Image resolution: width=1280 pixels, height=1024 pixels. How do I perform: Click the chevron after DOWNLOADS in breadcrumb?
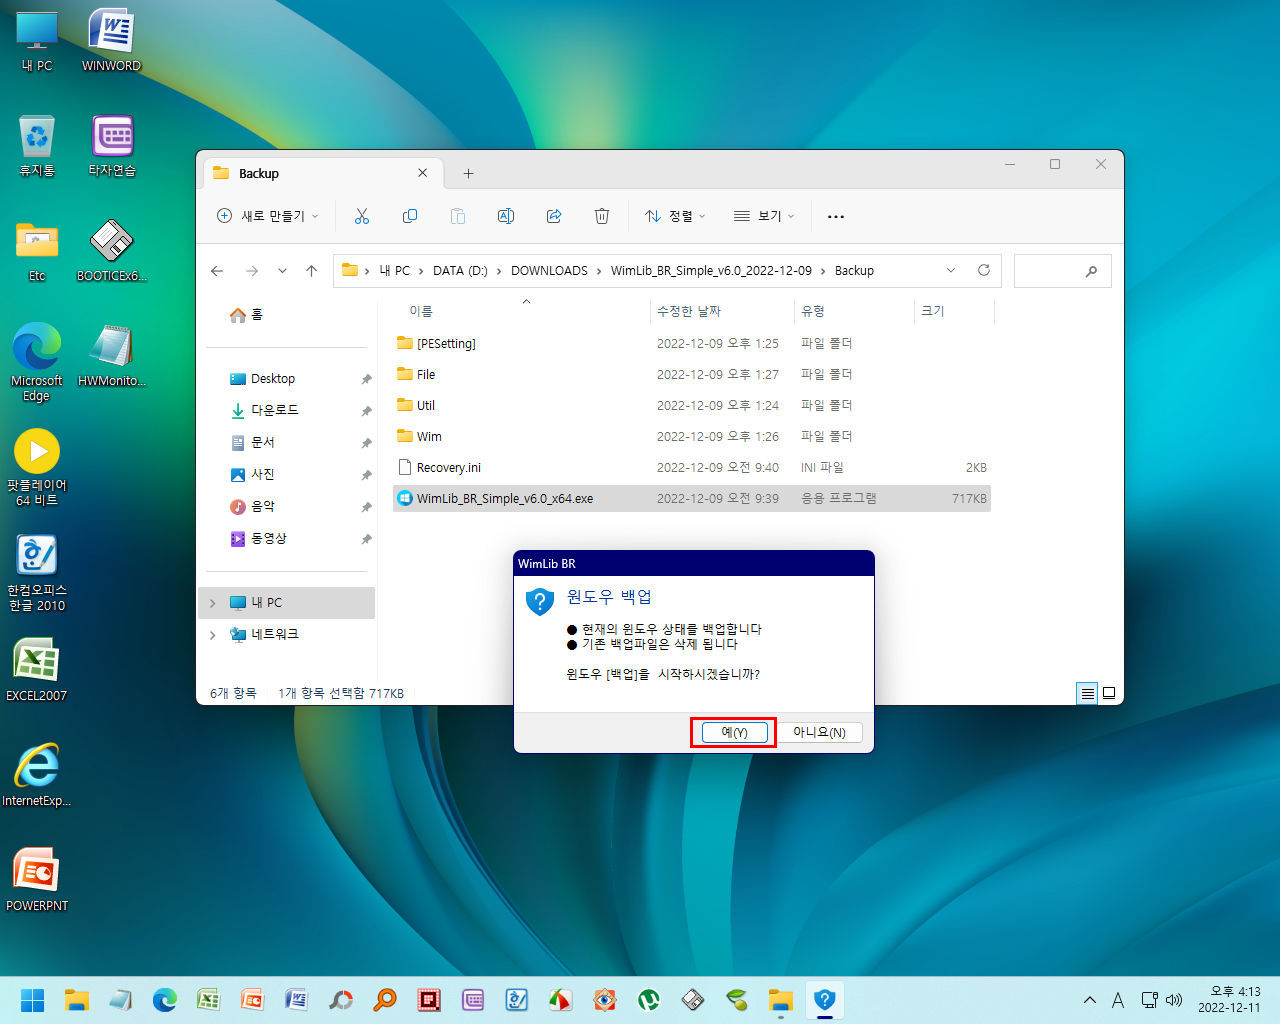point(600,271)
